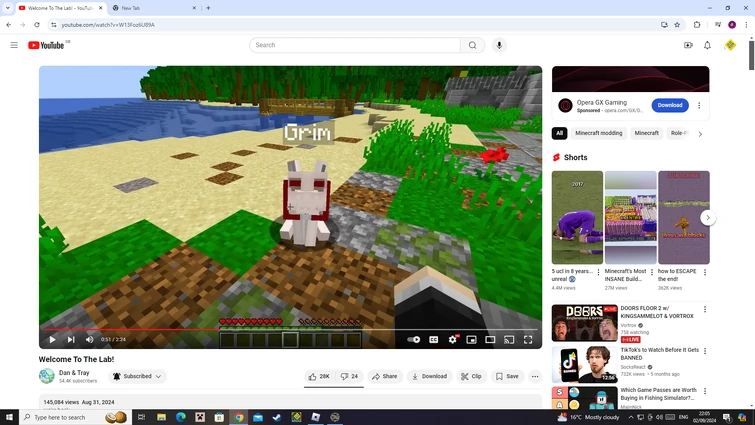Click the address bar URL
This screenshot has height=425, width=755.
click(x=108, y=25)
